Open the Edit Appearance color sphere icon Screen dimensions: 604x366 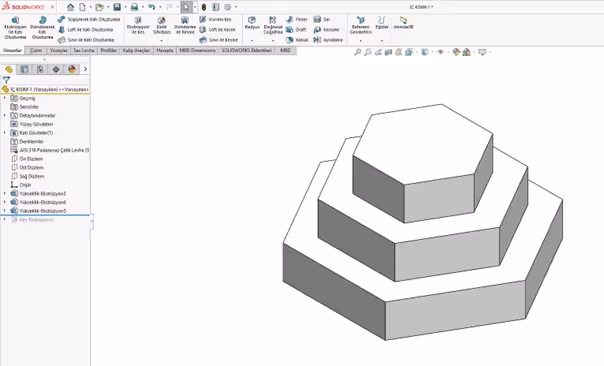[x=456, y=52]
